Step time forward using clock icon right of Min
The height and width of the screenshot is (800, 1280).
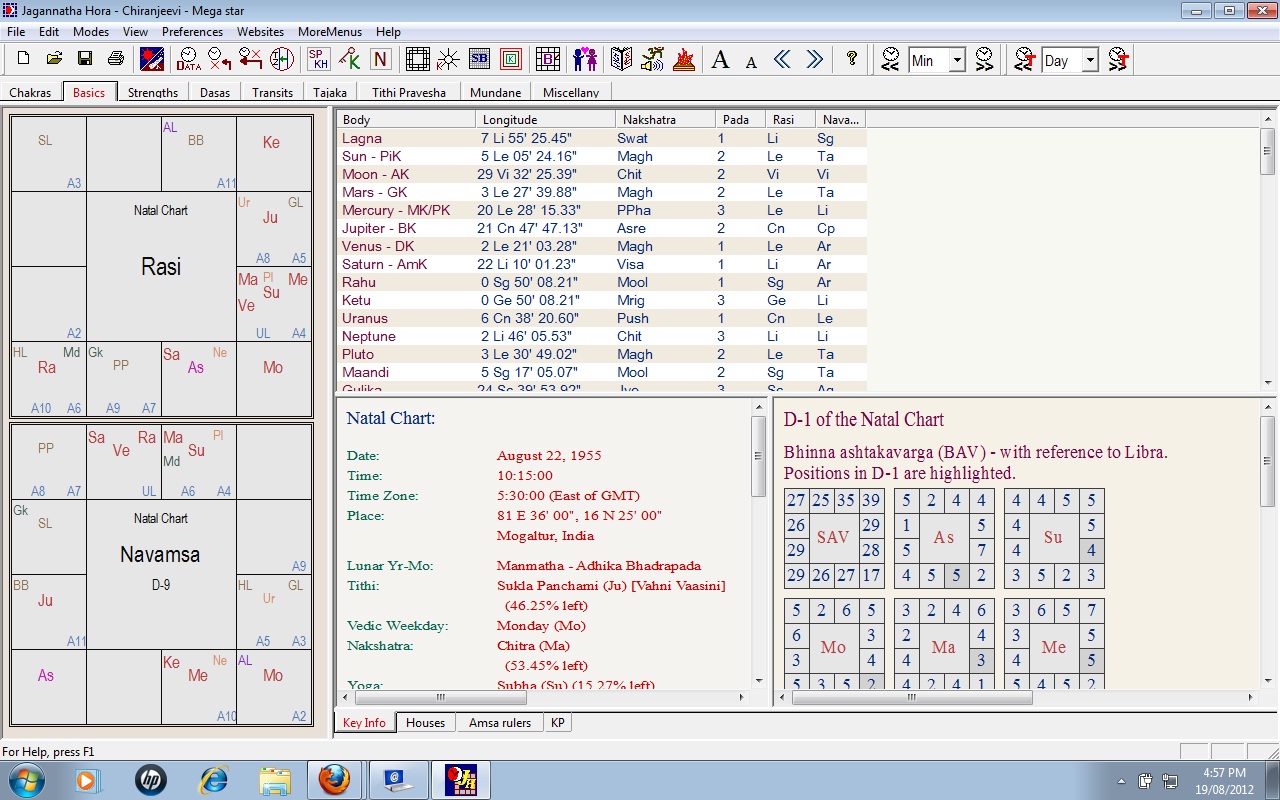[985, 59]
